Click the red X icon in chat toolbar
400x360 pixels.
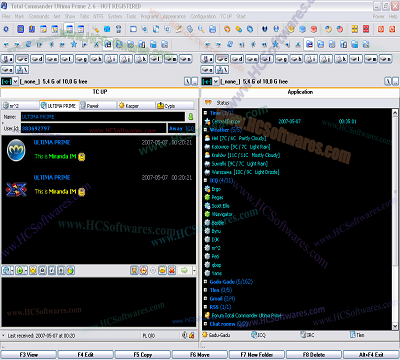pos(172,270)
